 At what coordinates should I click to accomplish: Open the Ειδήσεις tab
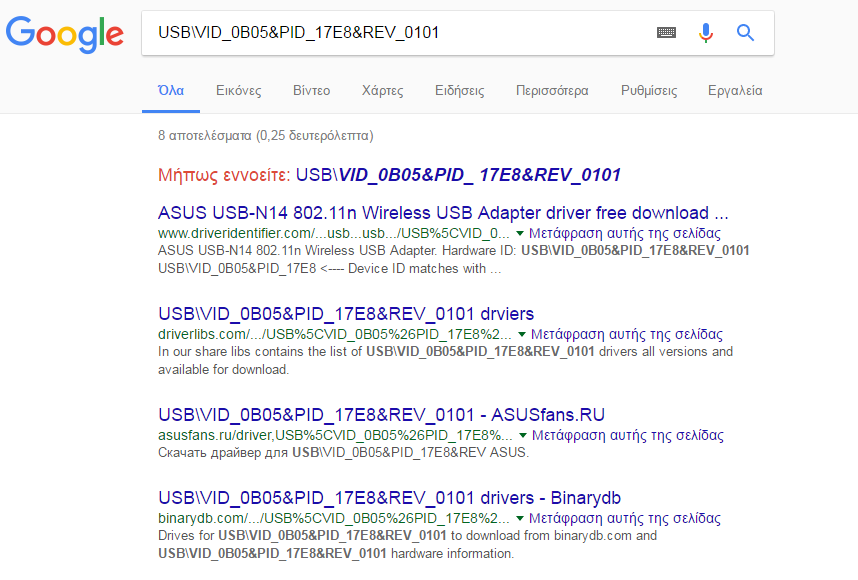click(x=460, y=90)
